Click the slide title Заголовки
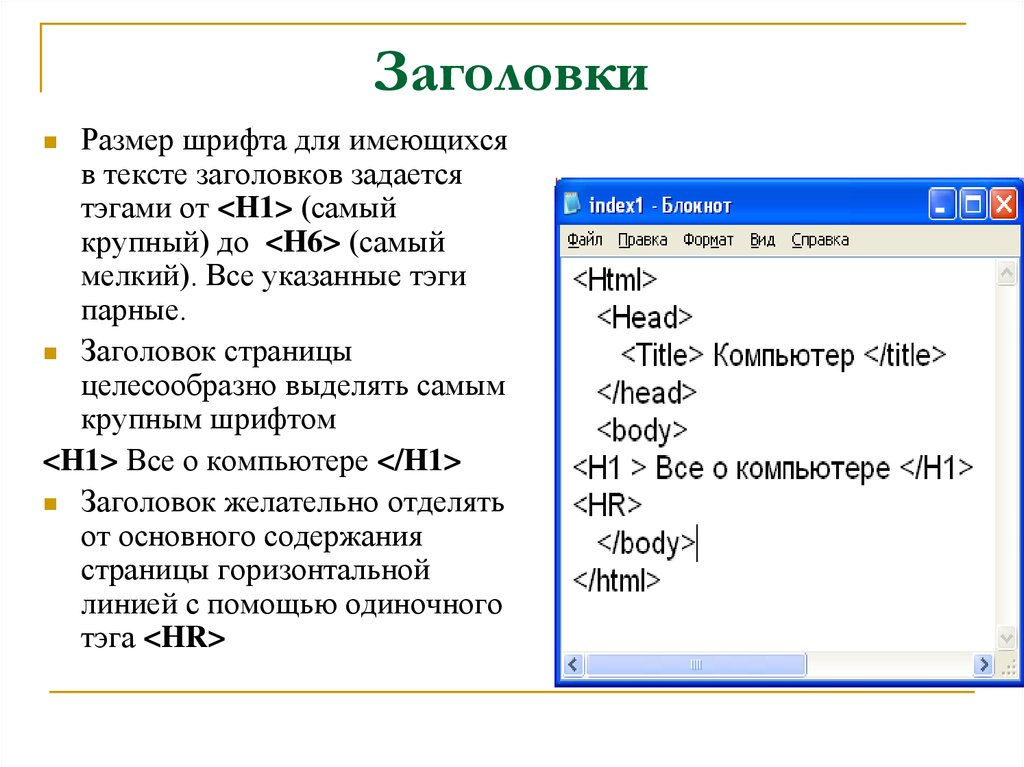This screenshot has height=767, width=1024. point(511,72)
